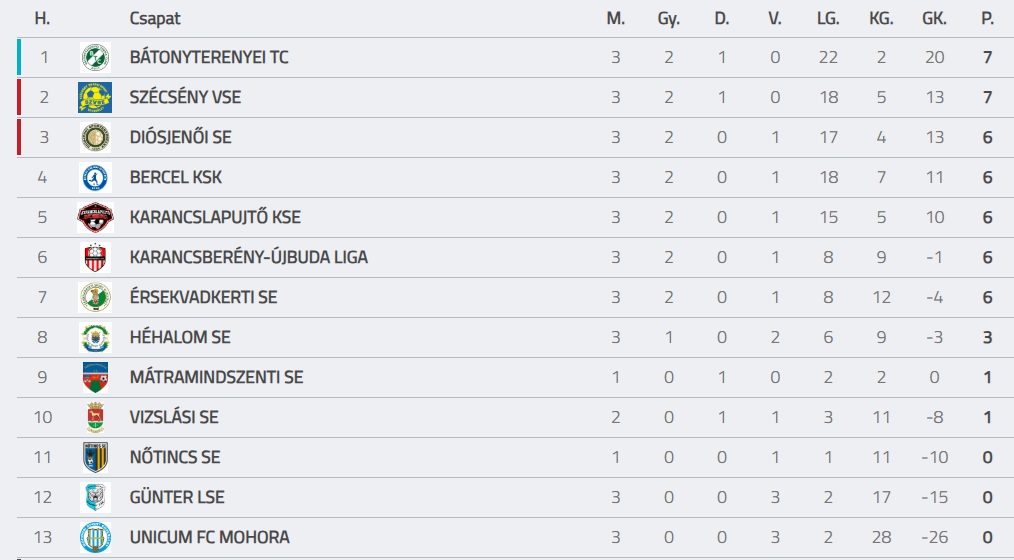Select the Bercel KSK blue crest

(x=95, y=178)
